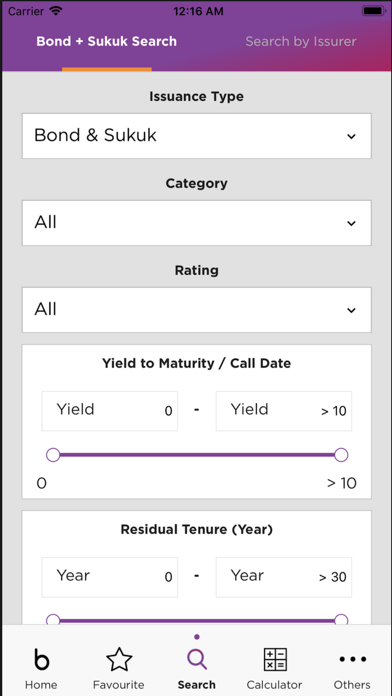The height and width of the screenshot is (696, 392).
Task: Click the maximum Year field showing > 30
Action: pos(284,577)
